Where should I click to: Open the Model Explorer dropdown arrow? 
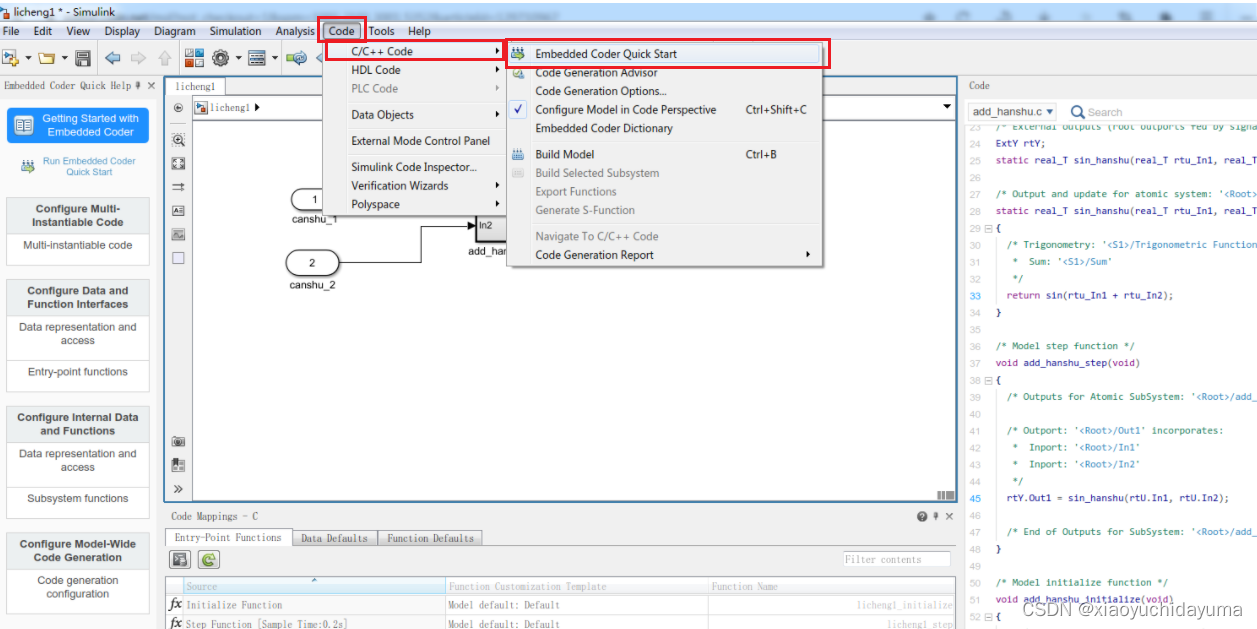point(274,58)
